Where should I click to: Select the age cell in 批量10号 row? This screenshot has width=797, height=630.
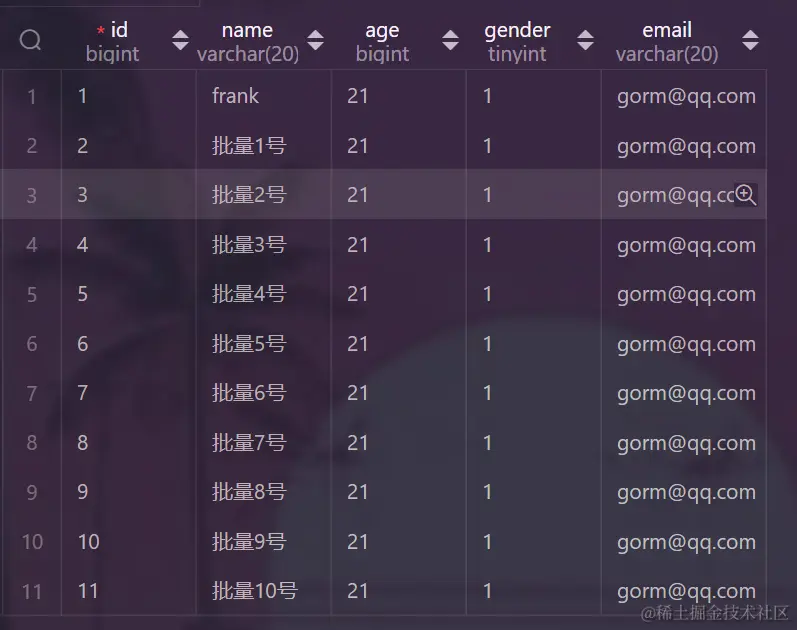pos(398,591)
